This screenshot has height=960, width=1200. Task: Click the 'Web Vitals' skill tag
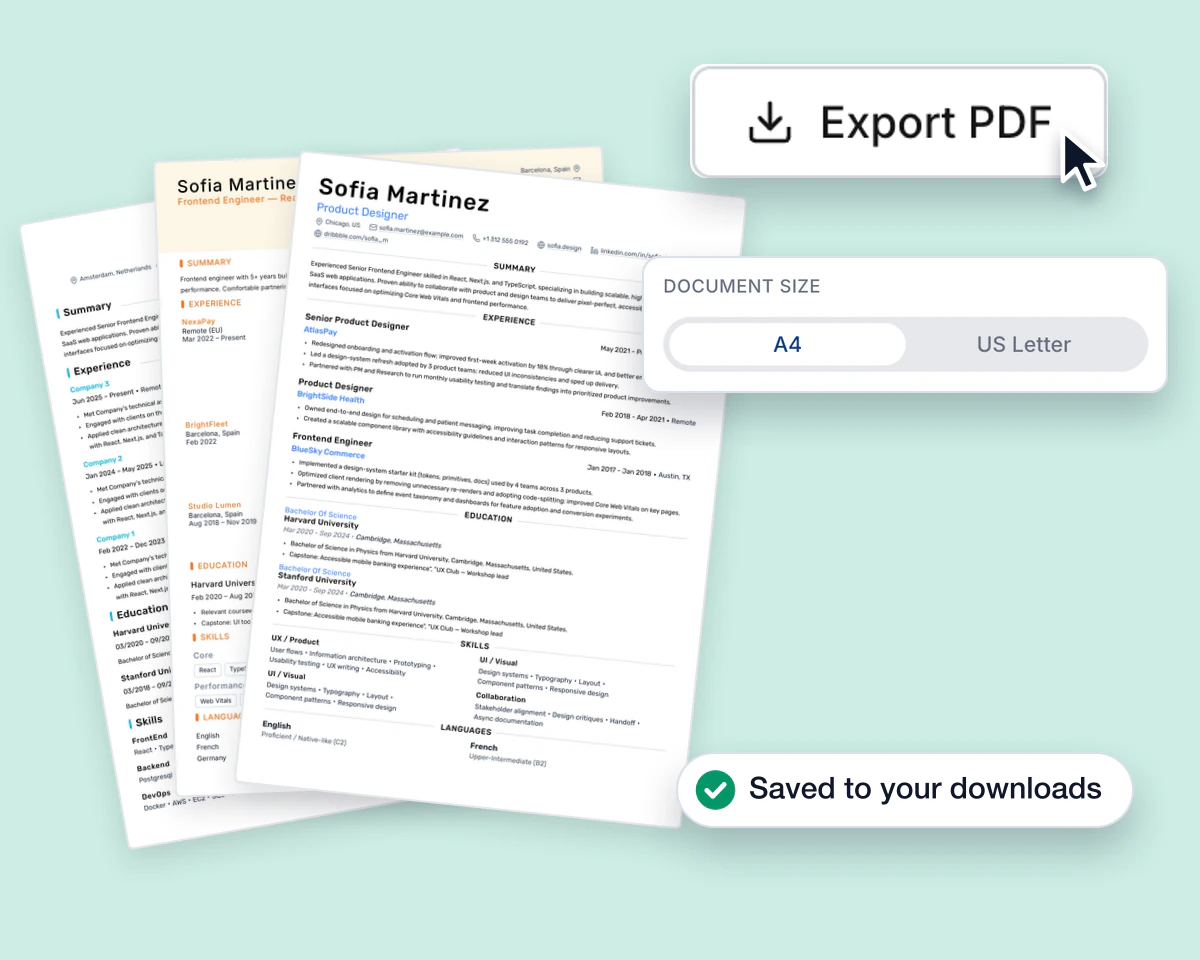coord(214,701)
